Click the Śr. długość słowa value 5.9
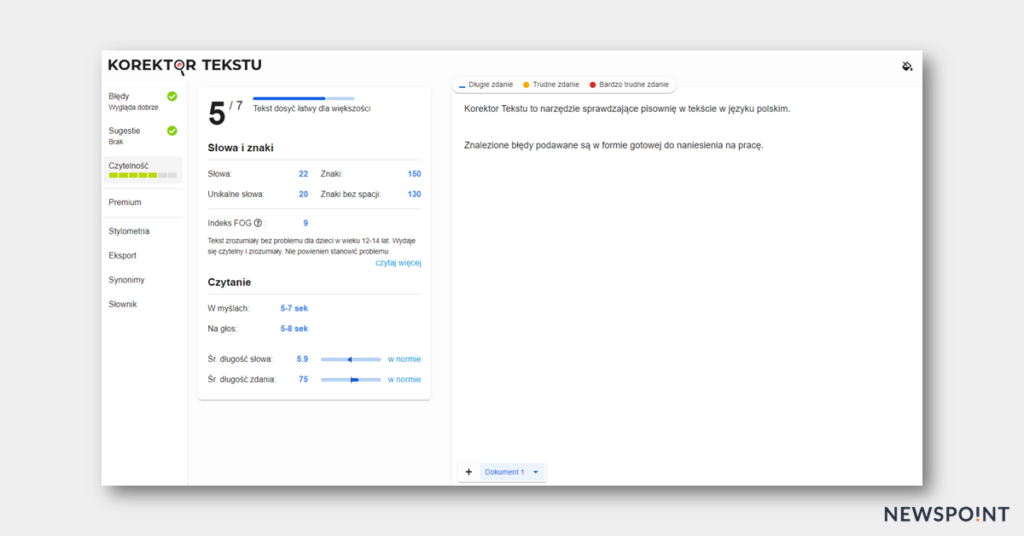Viewport: 1024px width, 536px height. (x=302, y=359)
